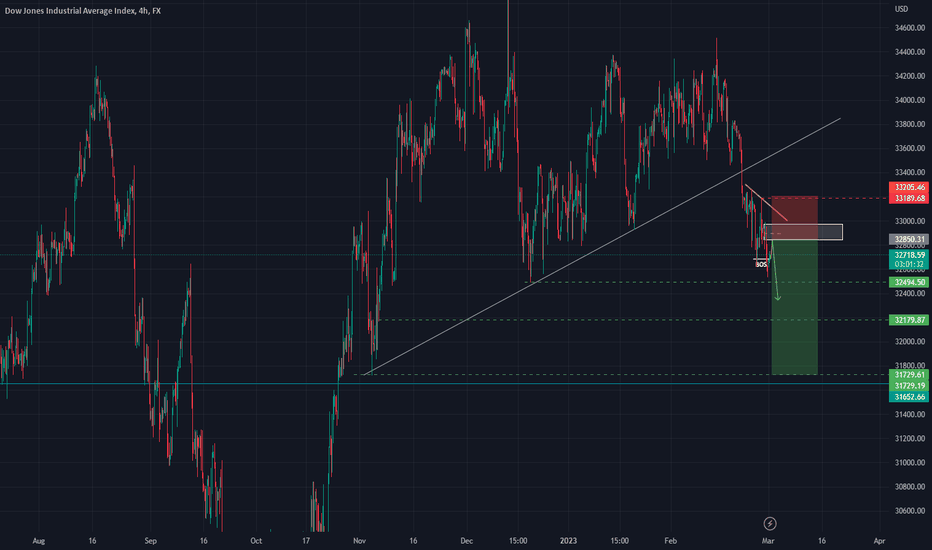The height and width of the screenshot is (550, 932).
Task: Click the 30600.00 price axis value
Action: click(910, 511)
